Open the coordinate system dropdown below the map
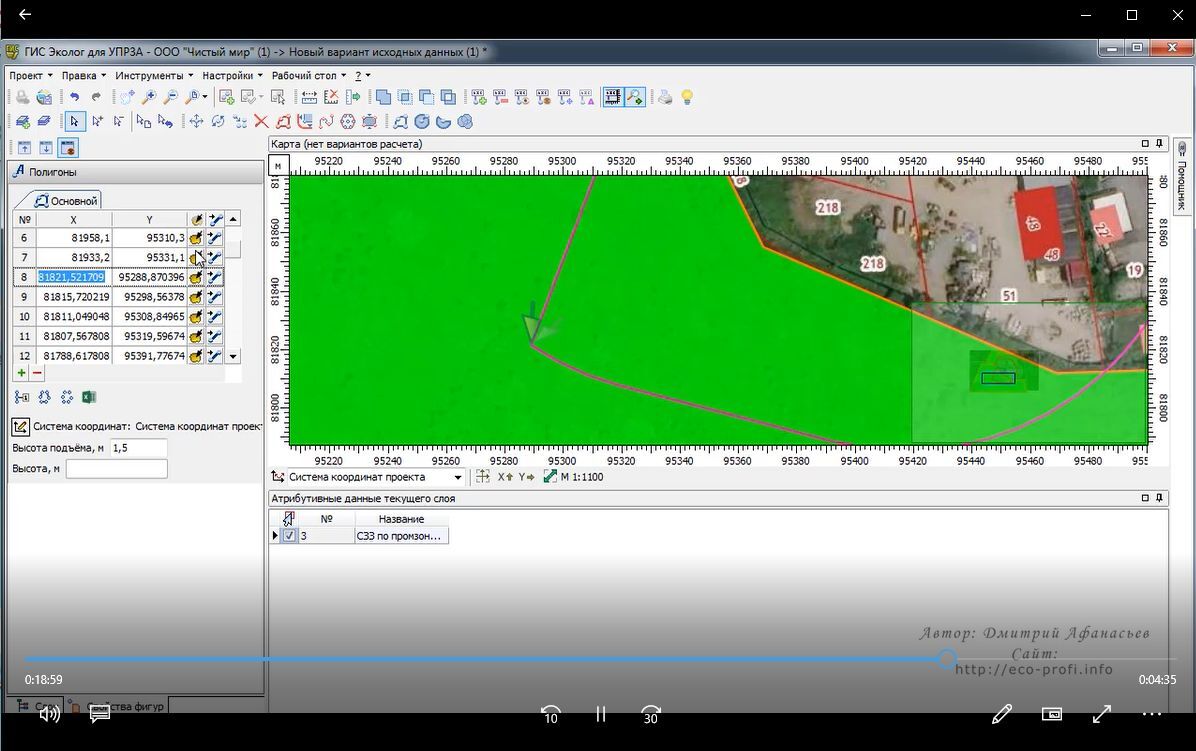The width and height of the screenshot is (1196, 751). pos(458,478)
